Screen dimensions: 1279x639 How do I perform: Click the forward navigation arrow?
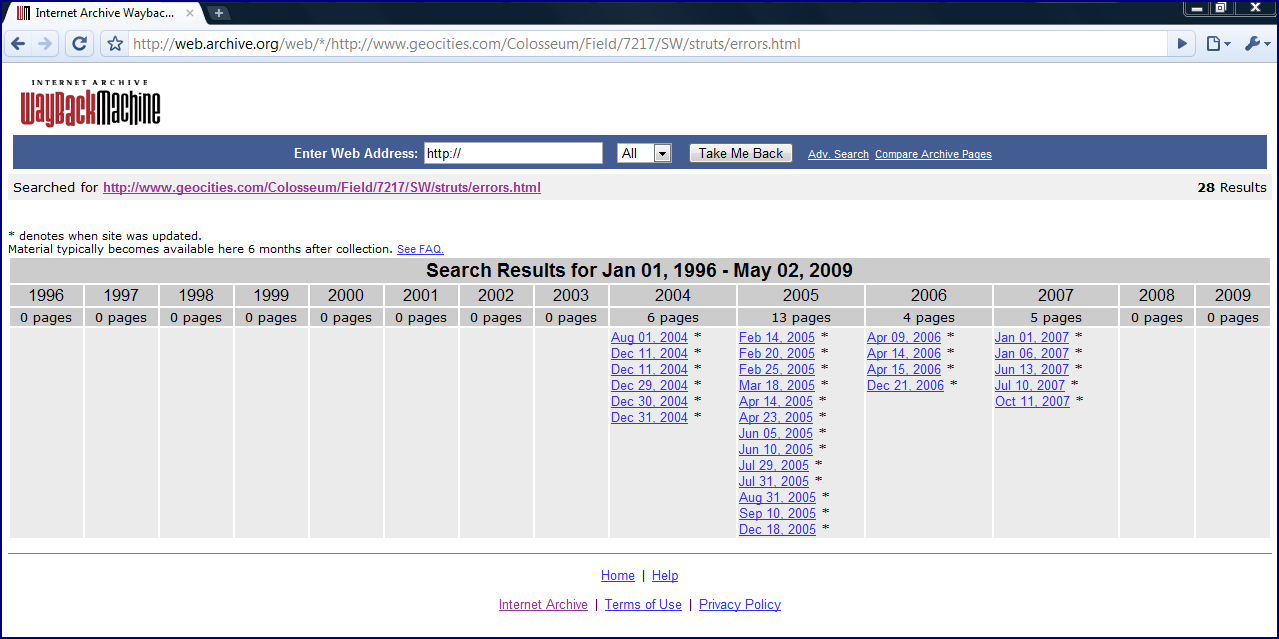pos(47,43)
